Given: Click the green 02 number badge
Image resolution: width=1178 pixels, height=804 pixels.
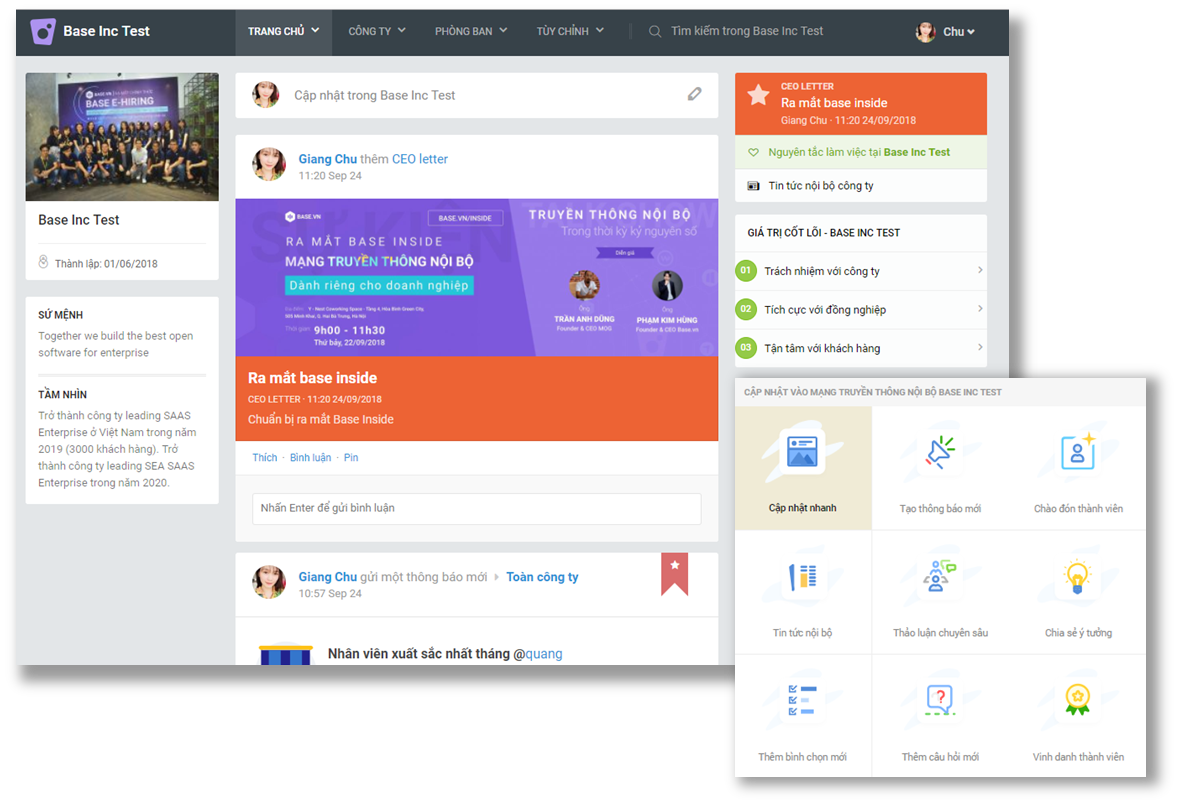Looking at the screenshot, I should point(746,309).
